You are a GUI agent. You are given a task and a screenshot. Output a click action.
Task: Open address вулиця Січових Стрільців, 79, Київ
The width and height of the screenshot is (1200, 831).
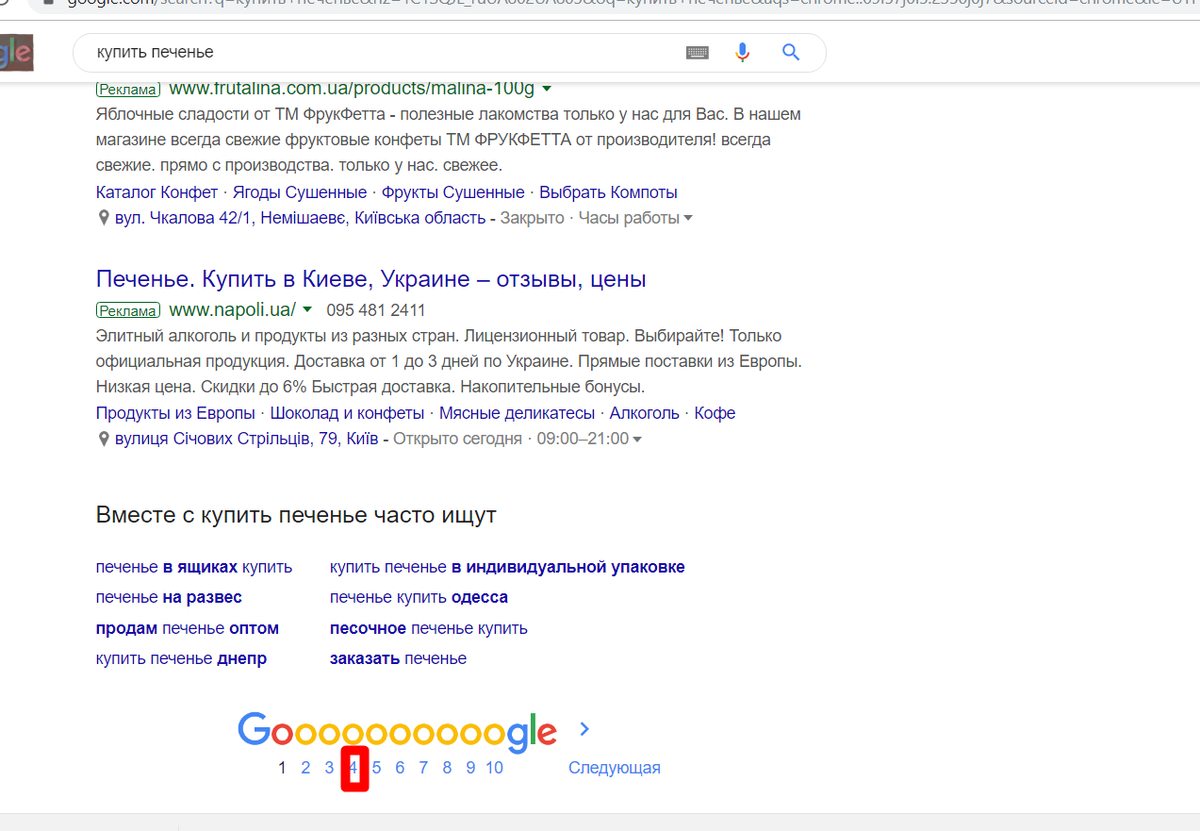(246, 439)
